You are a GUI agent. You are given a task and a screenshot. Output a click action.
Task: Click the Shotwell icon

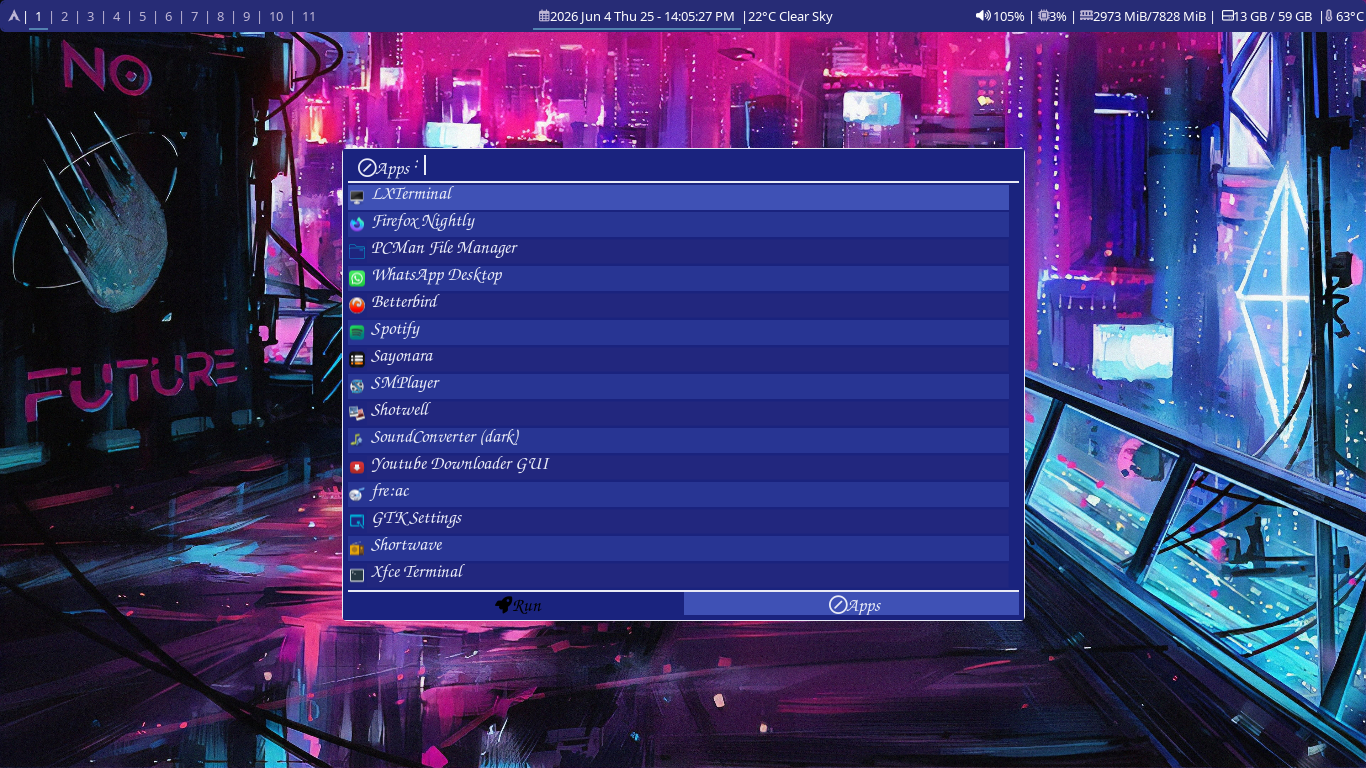coord(357,413)
